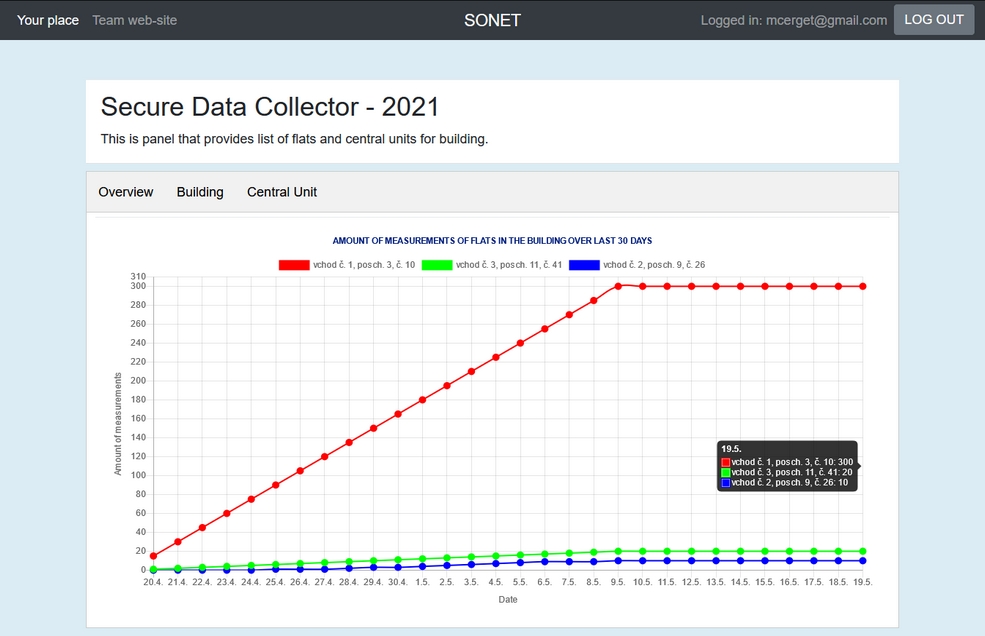Screen dimensions: 985x636
Task: Go to Your place in navbar
Action: (48, 20)
